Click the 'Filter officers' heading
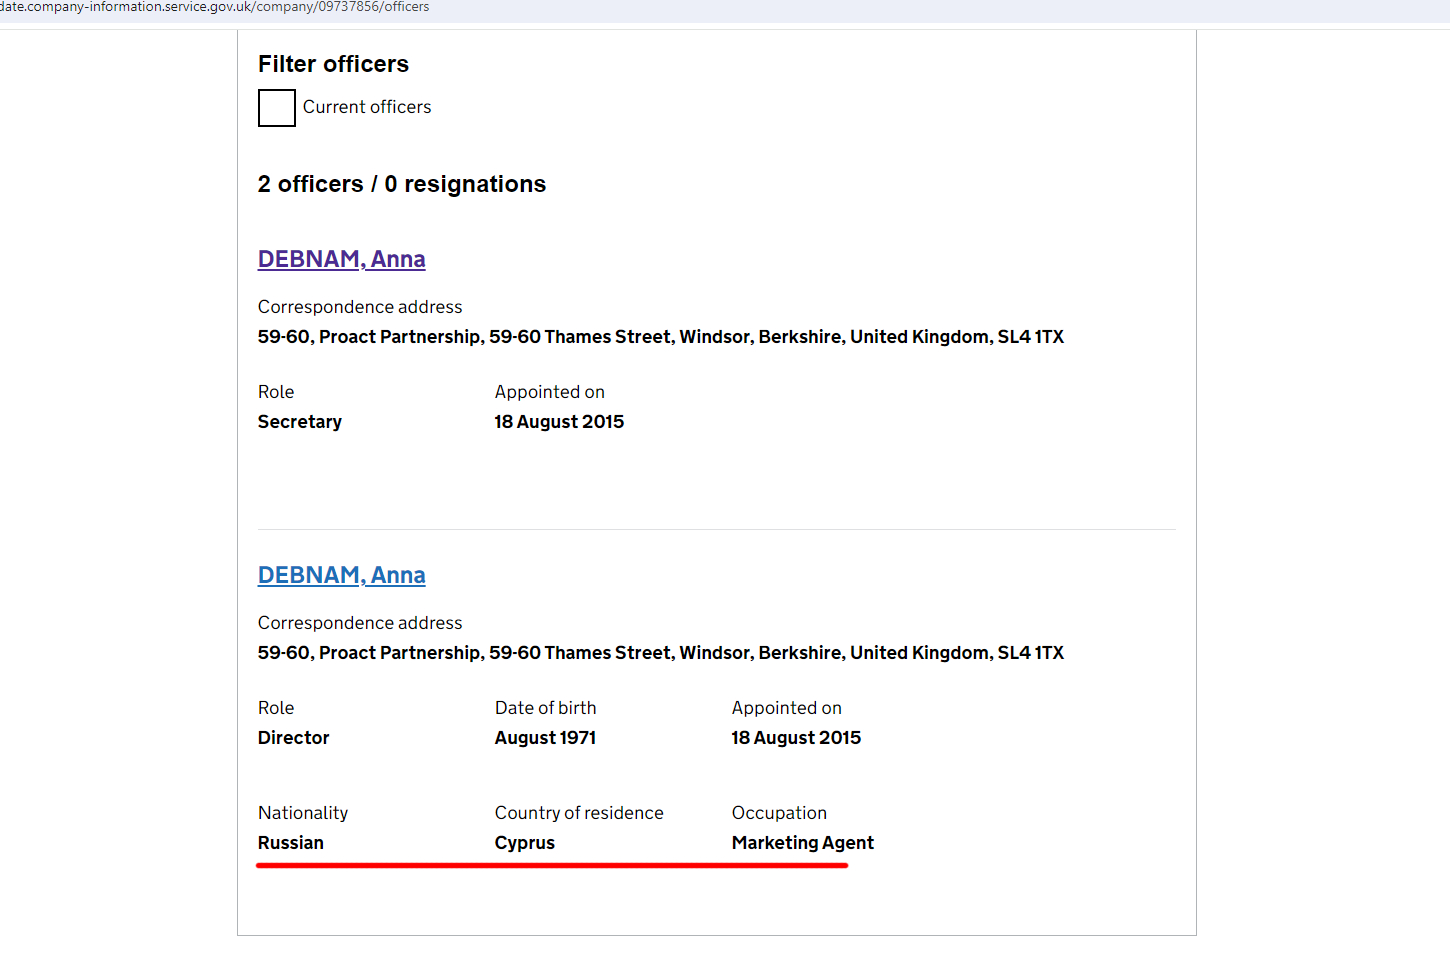The width and height of the screenshot is (1450, 967). [x=333, y=64]
